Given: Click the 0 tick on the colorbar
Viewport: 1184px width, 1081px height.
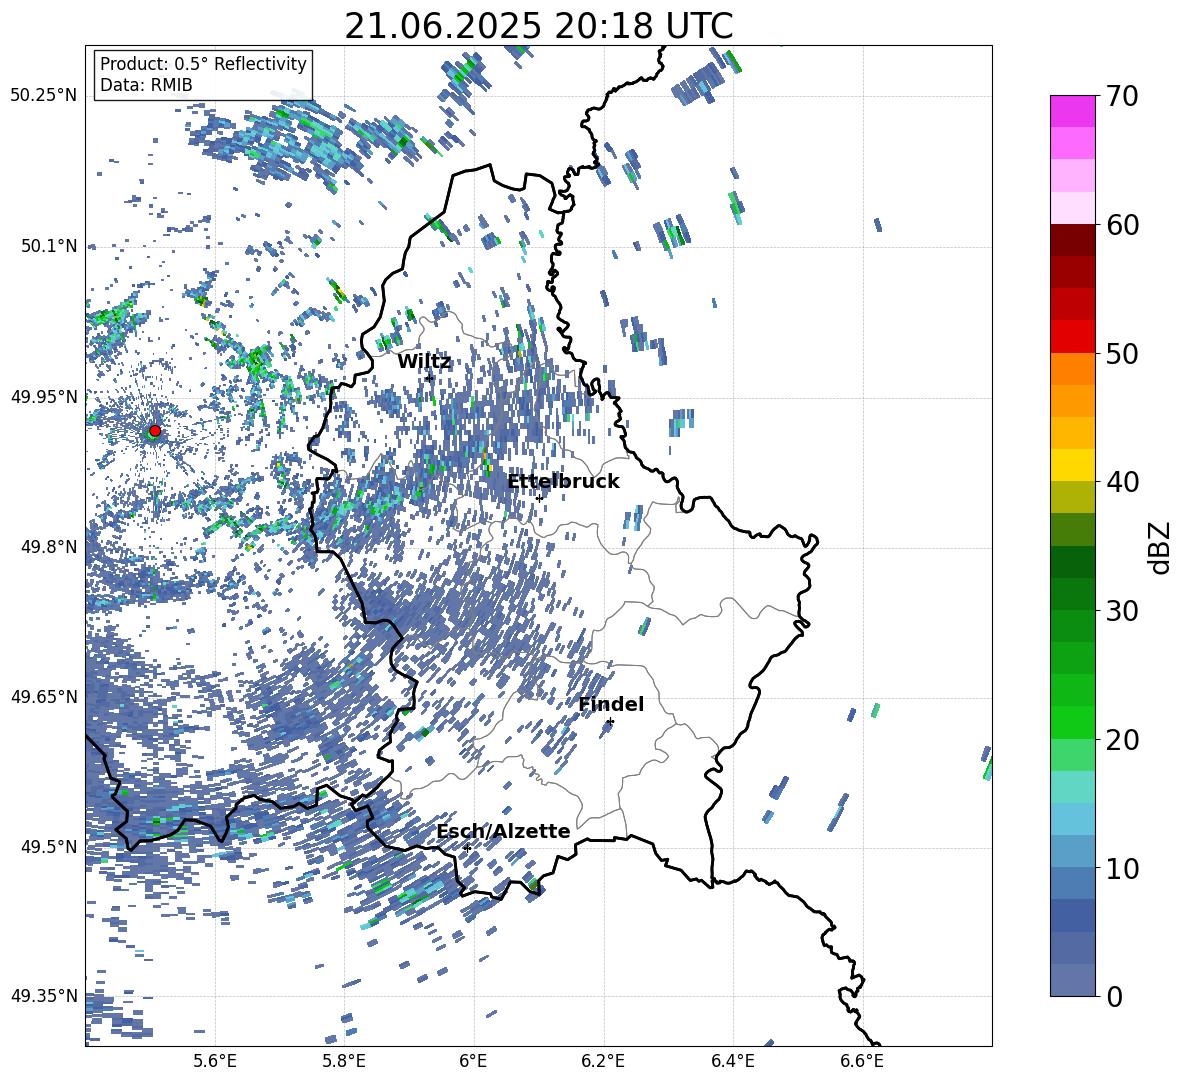Looking at the screenshot, I should pyautogui.click(x=1113, y=996).
